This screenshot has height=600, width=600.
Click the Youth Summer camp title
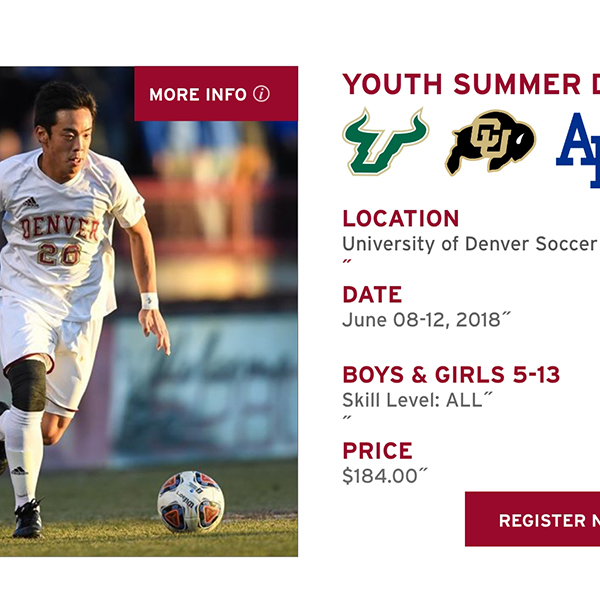coord(470,83)
